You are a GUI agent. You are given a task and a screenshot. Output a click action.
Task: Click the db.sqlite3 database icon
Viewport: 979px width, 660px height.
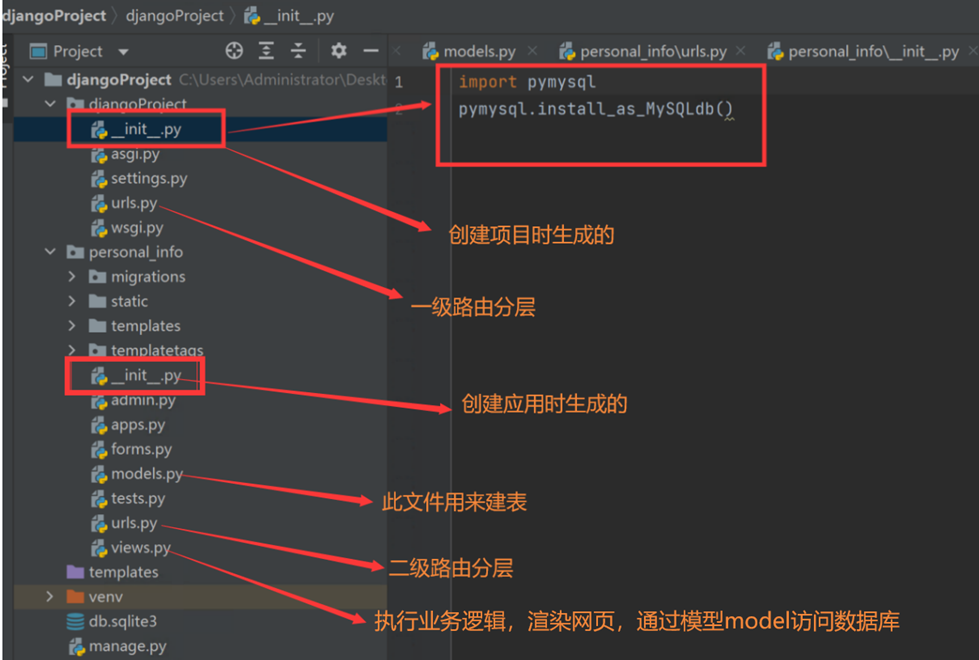pos(76,621)
